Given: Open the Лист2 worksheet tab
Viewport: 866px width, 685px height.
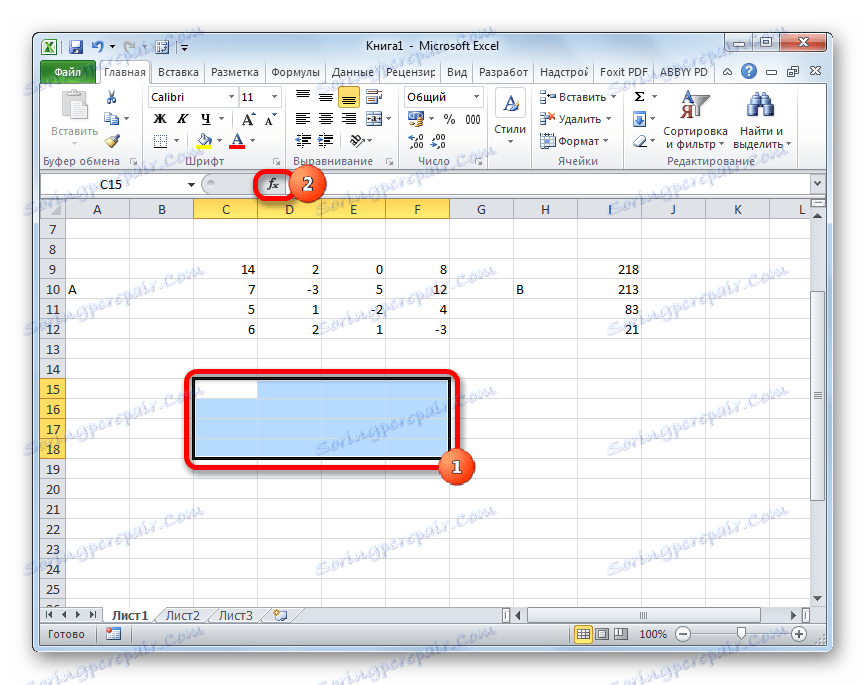Looking at the screenshot, I should pos(183,615).
